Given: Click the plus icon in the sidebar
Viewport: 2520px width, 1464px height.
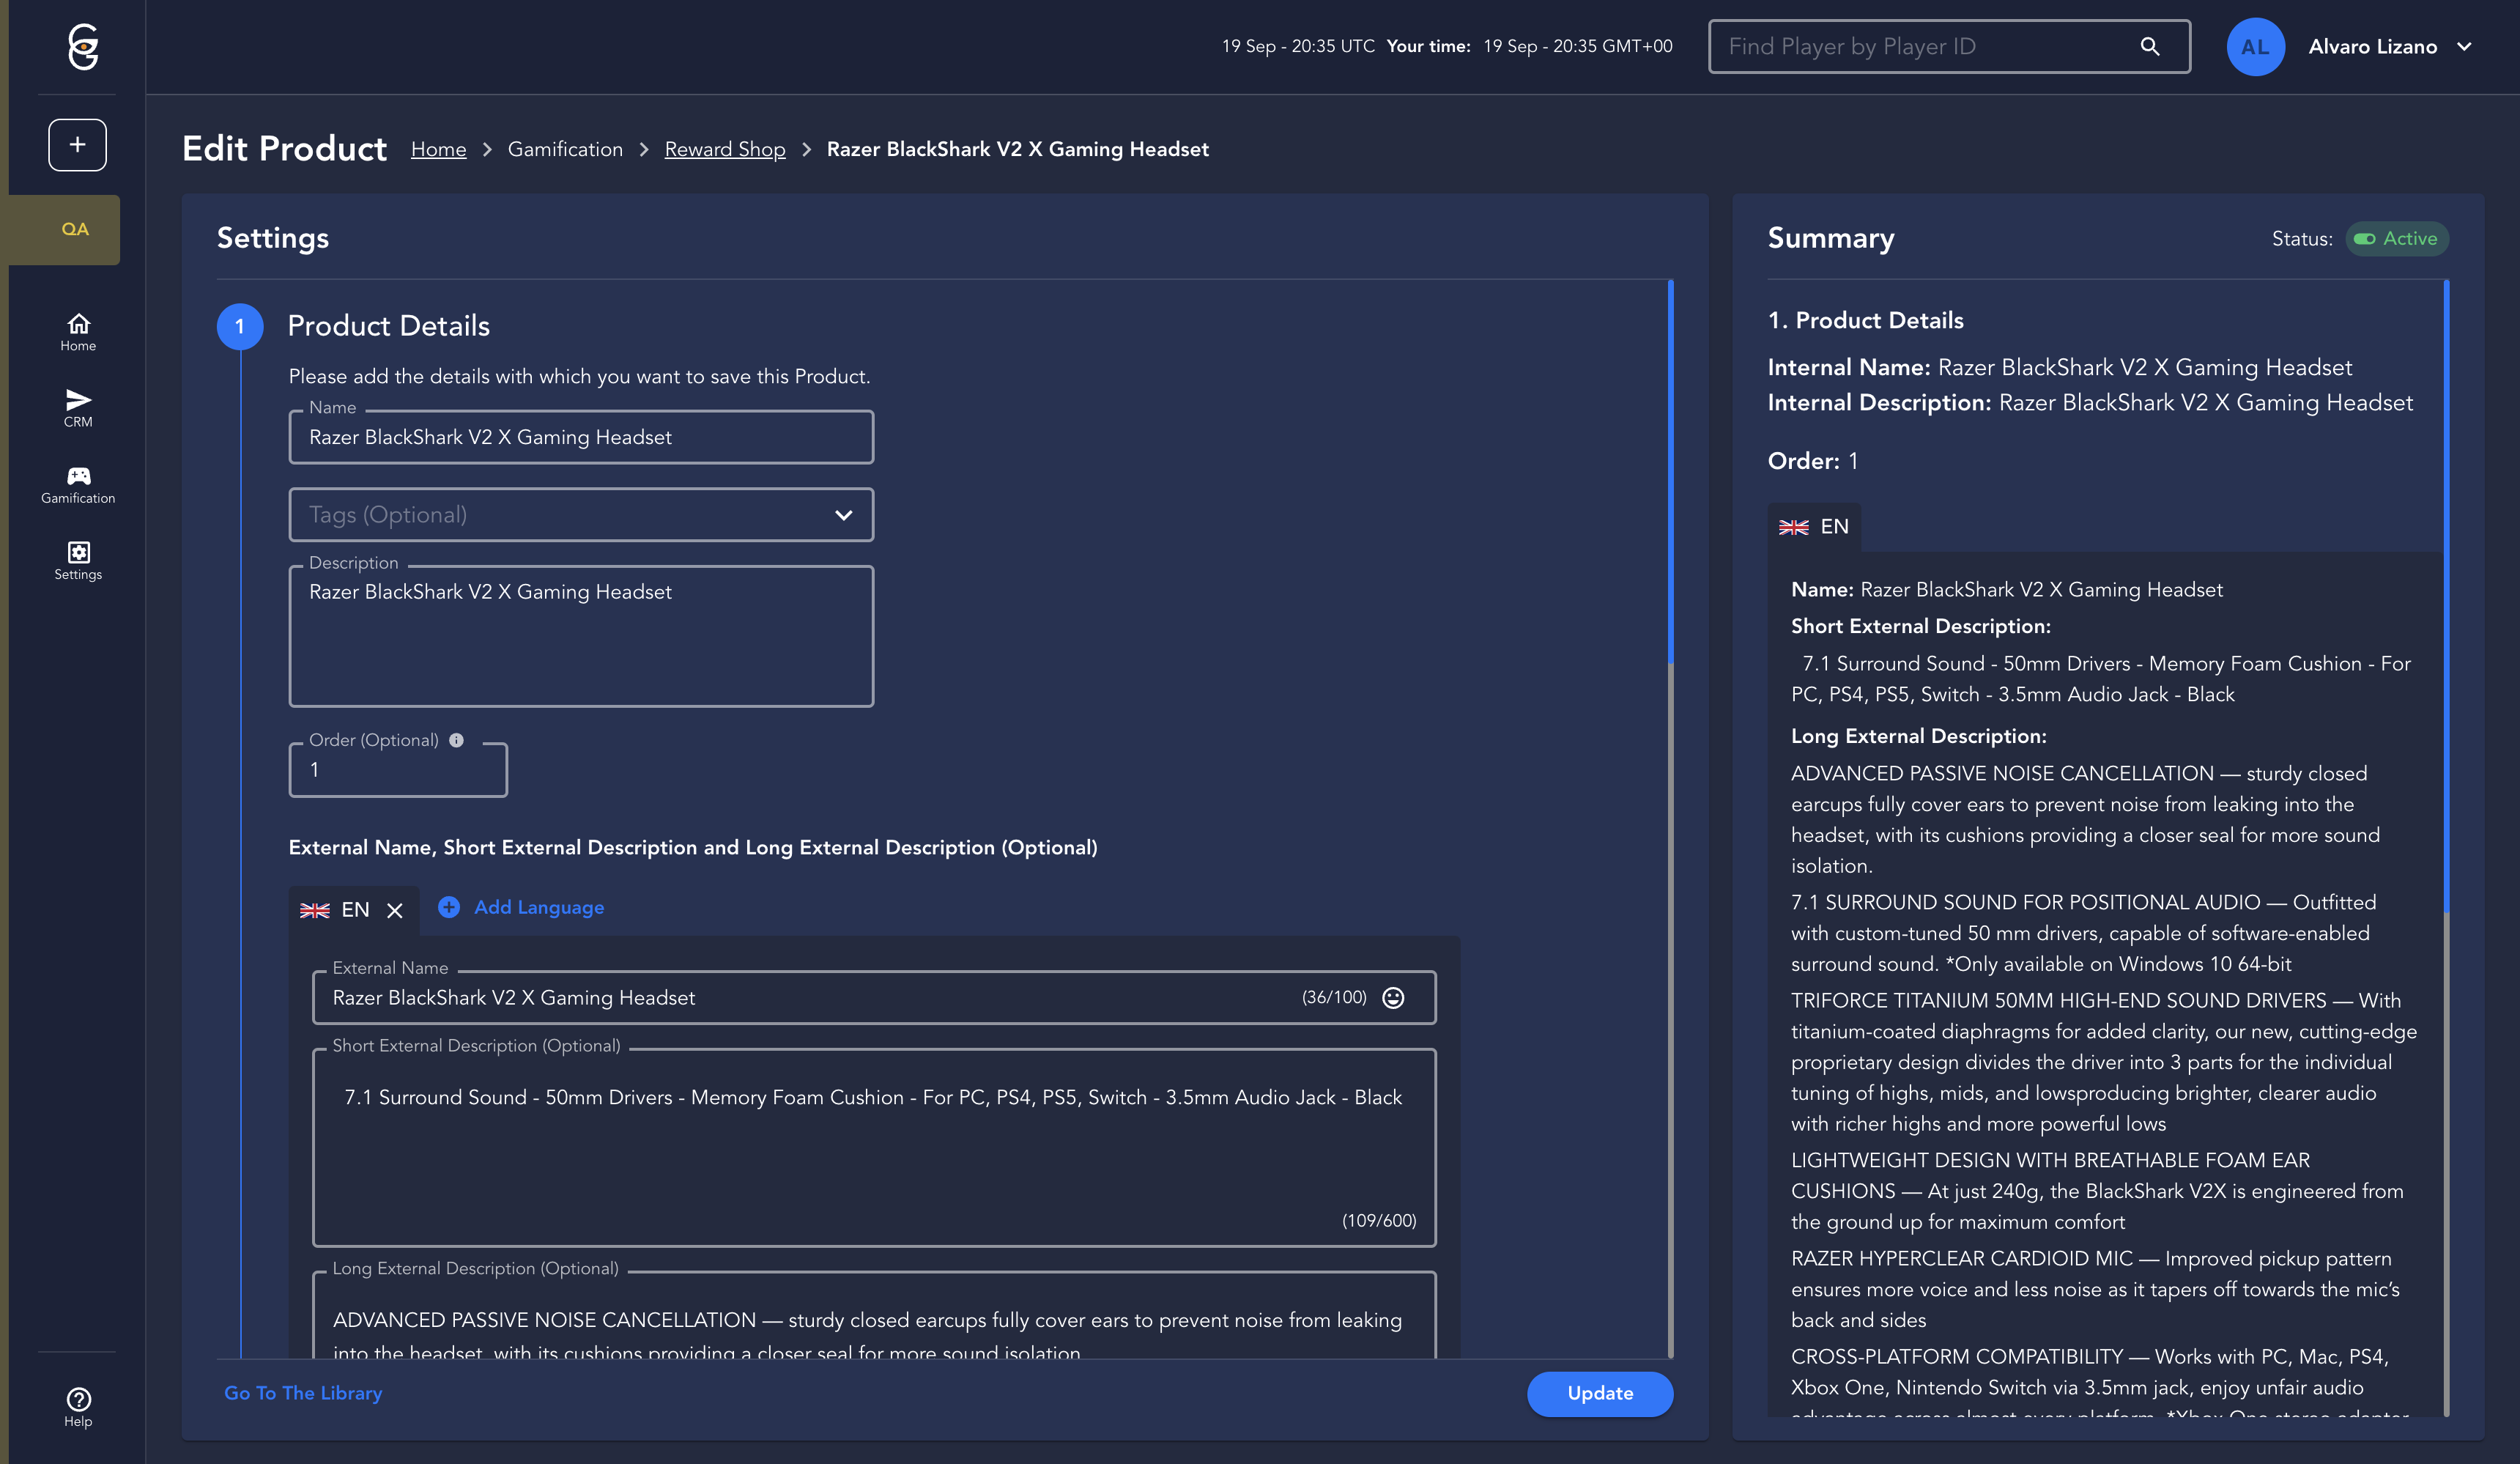Looking at the screenshot, I should [x=77, y=145].
